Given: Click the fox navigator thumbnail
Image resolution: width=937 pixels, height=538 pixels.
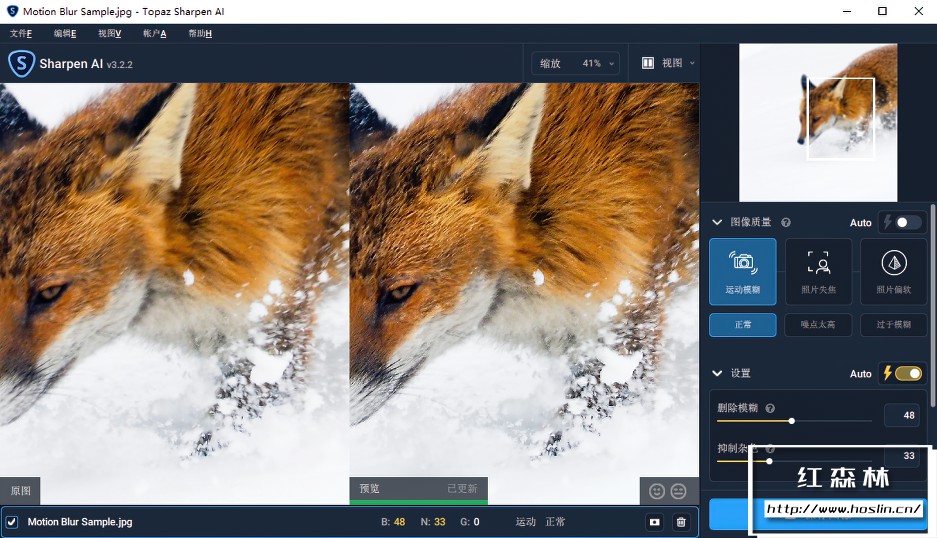Looking at the screenshot, I should [x=818, y=123].
